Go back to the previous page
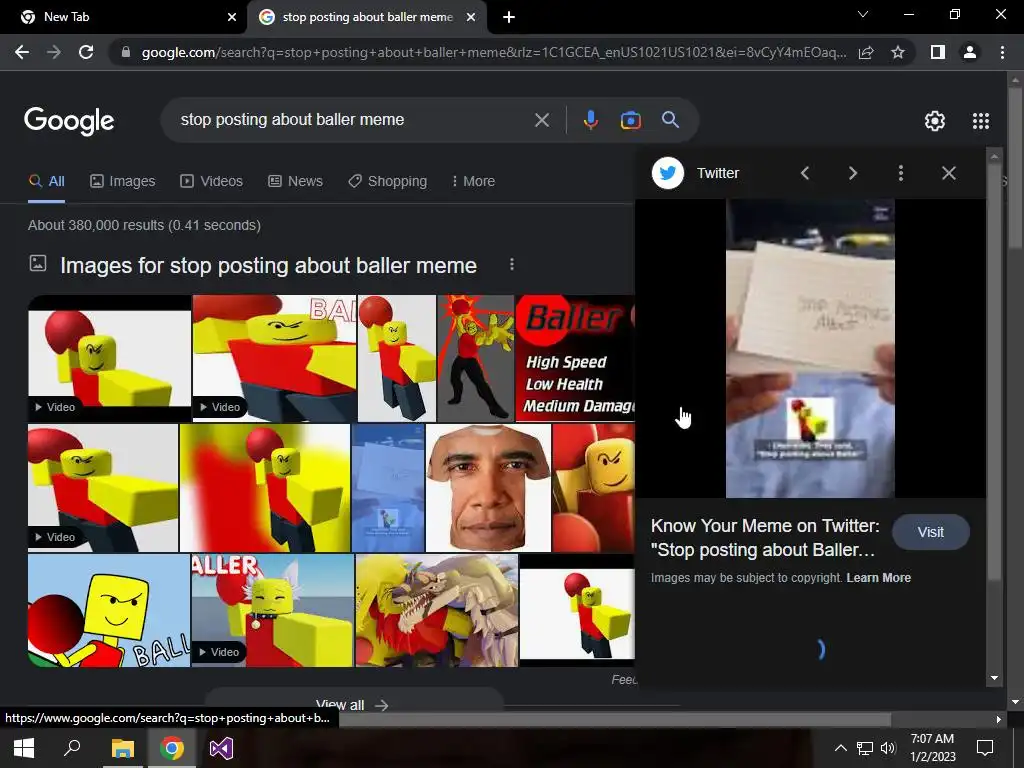1024x768 pixels. tap(22, 52)
